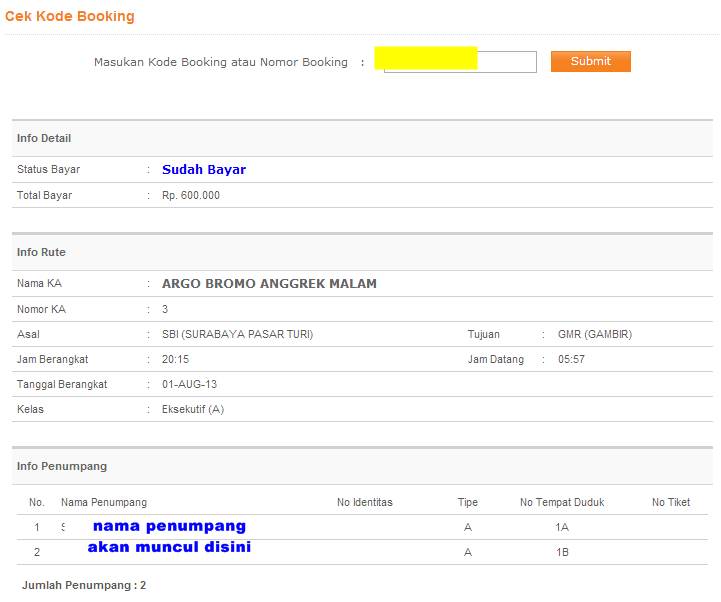Viewport: 721px width, 602px height.
Task: Click the 'No Identitas' column header
Action: [365, 502]
